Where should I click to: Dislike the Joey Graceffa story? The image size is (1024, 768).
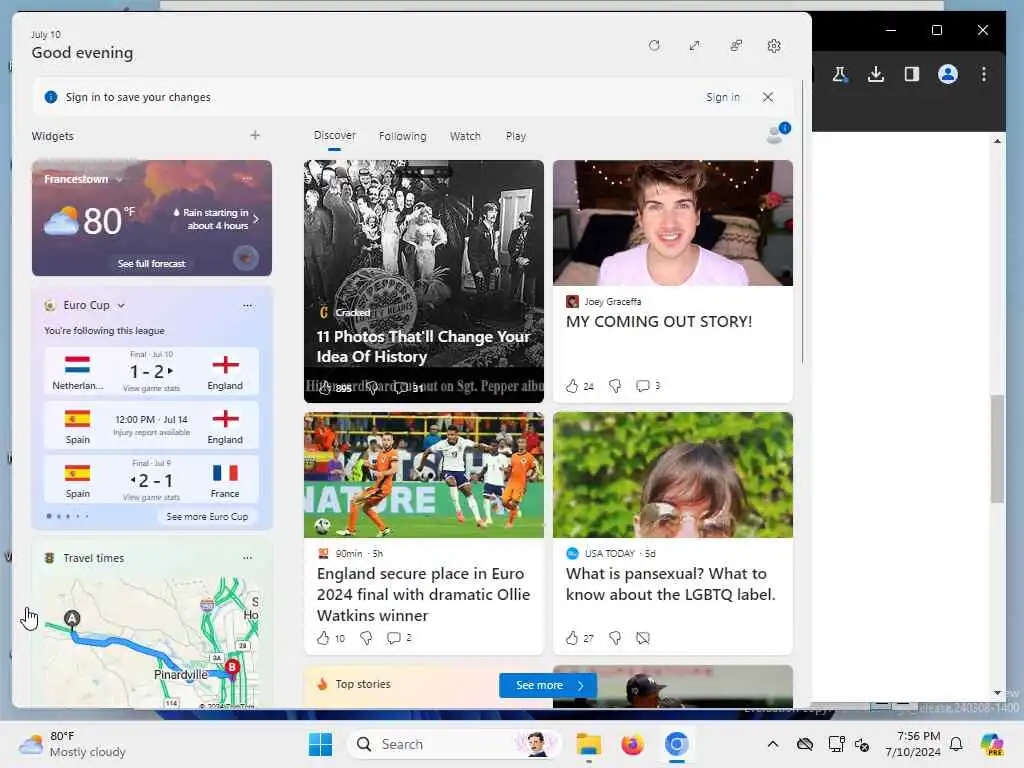[615, 386]
